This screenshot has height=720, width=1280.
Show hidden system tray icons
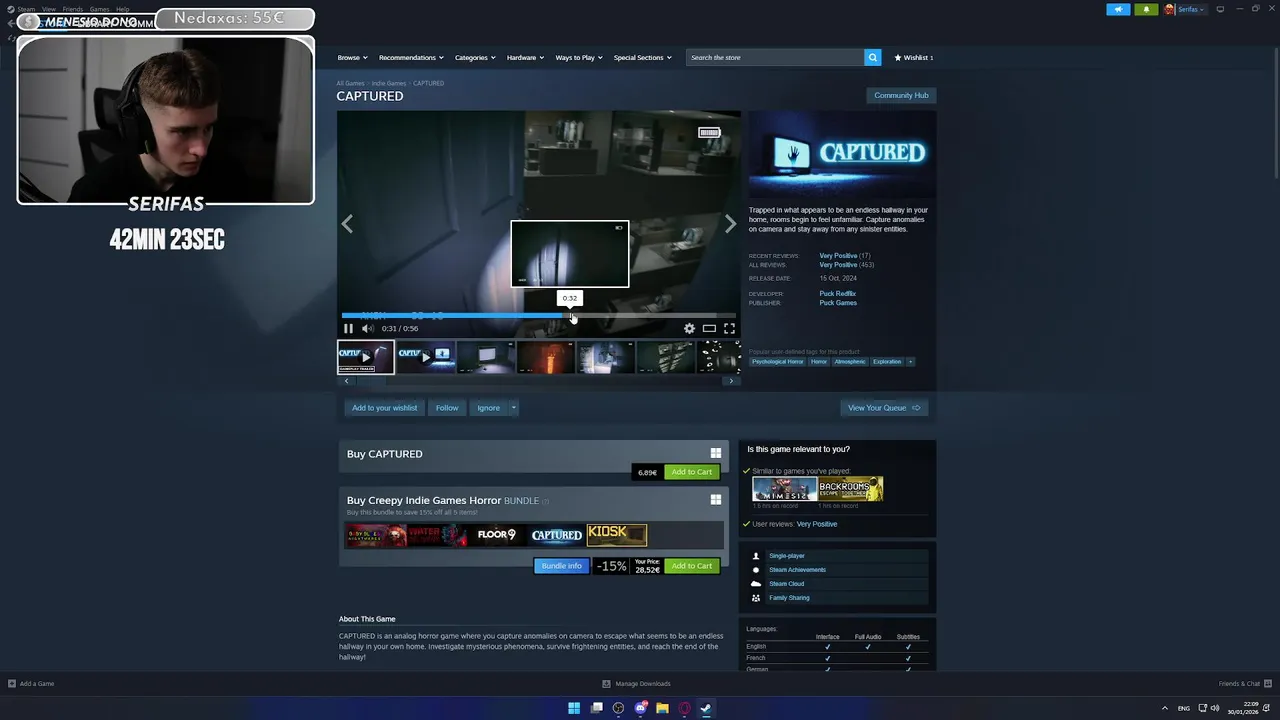pos(1164,708)
